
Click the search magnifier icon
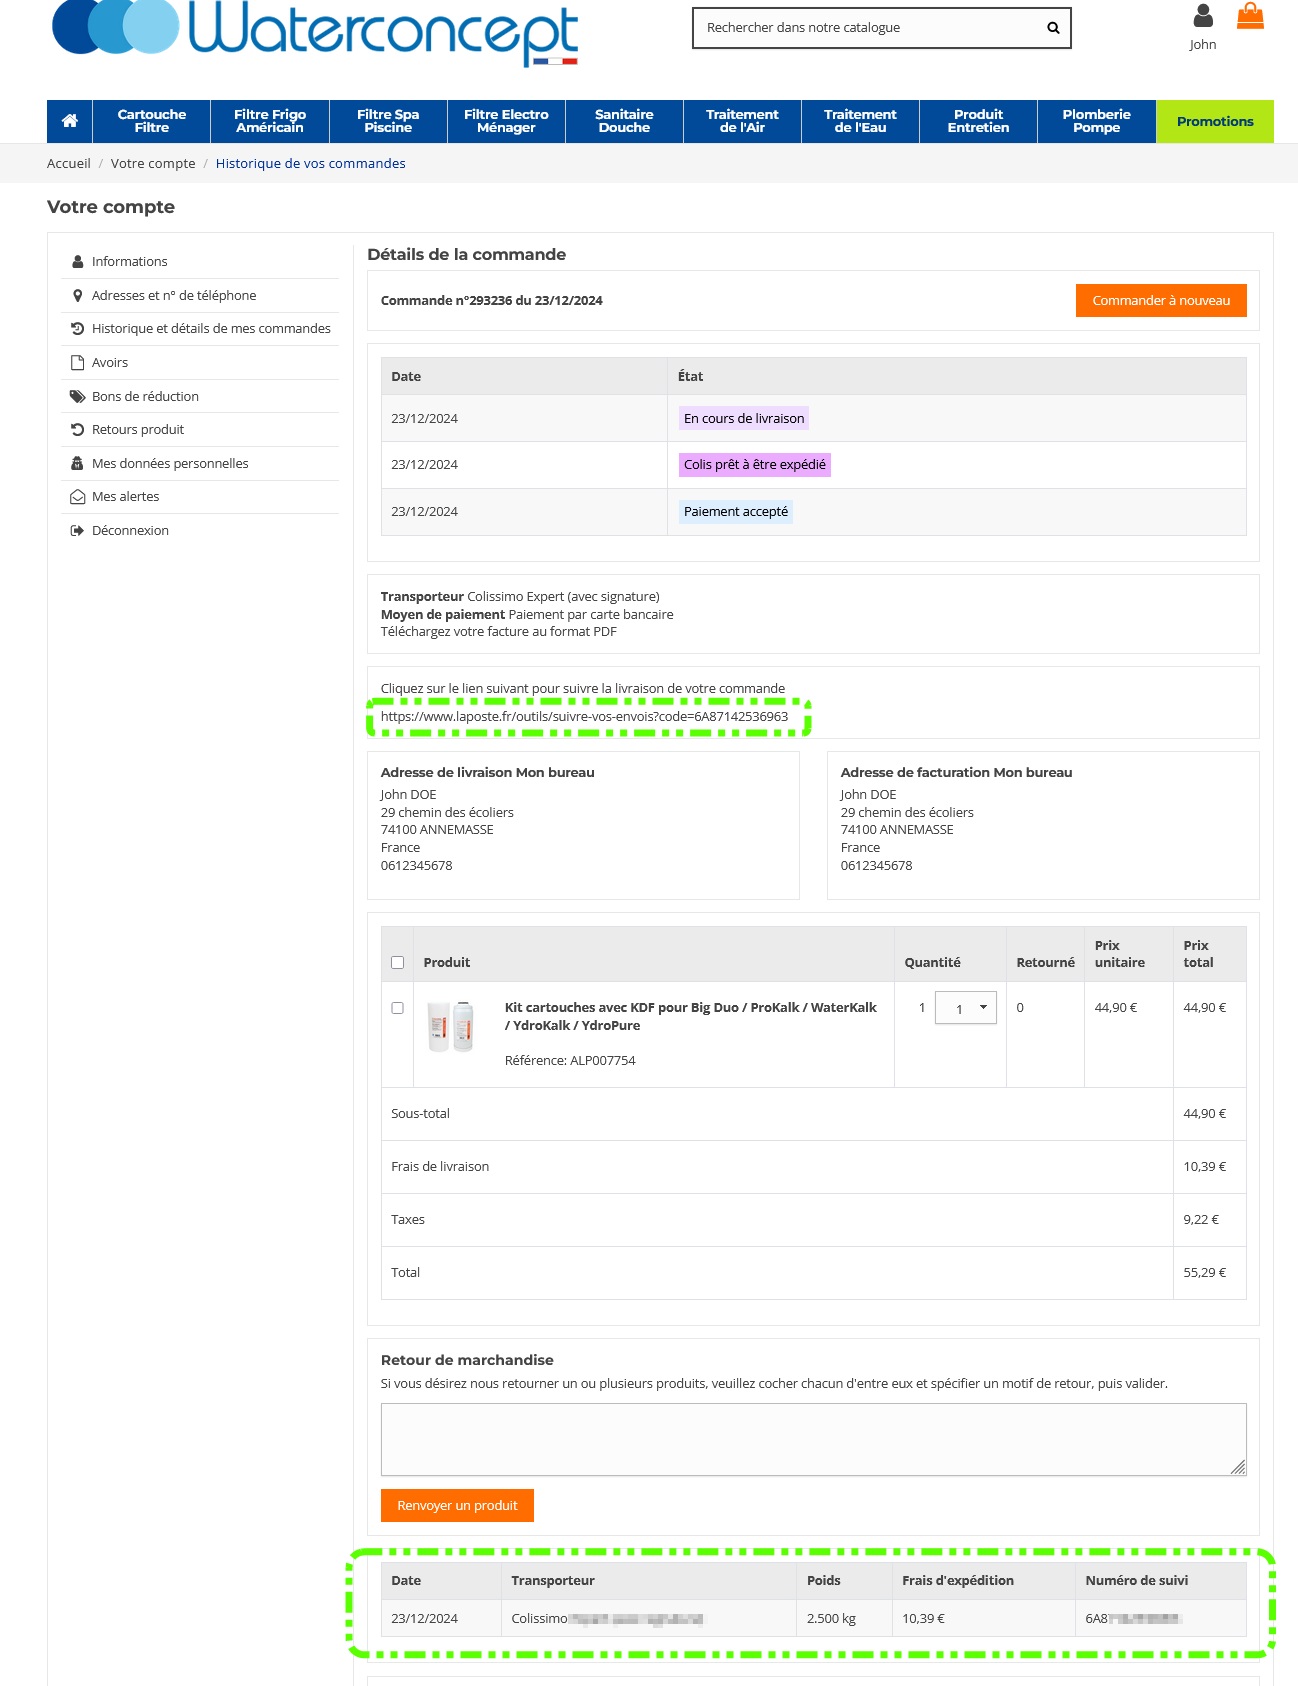point(1053,28)
